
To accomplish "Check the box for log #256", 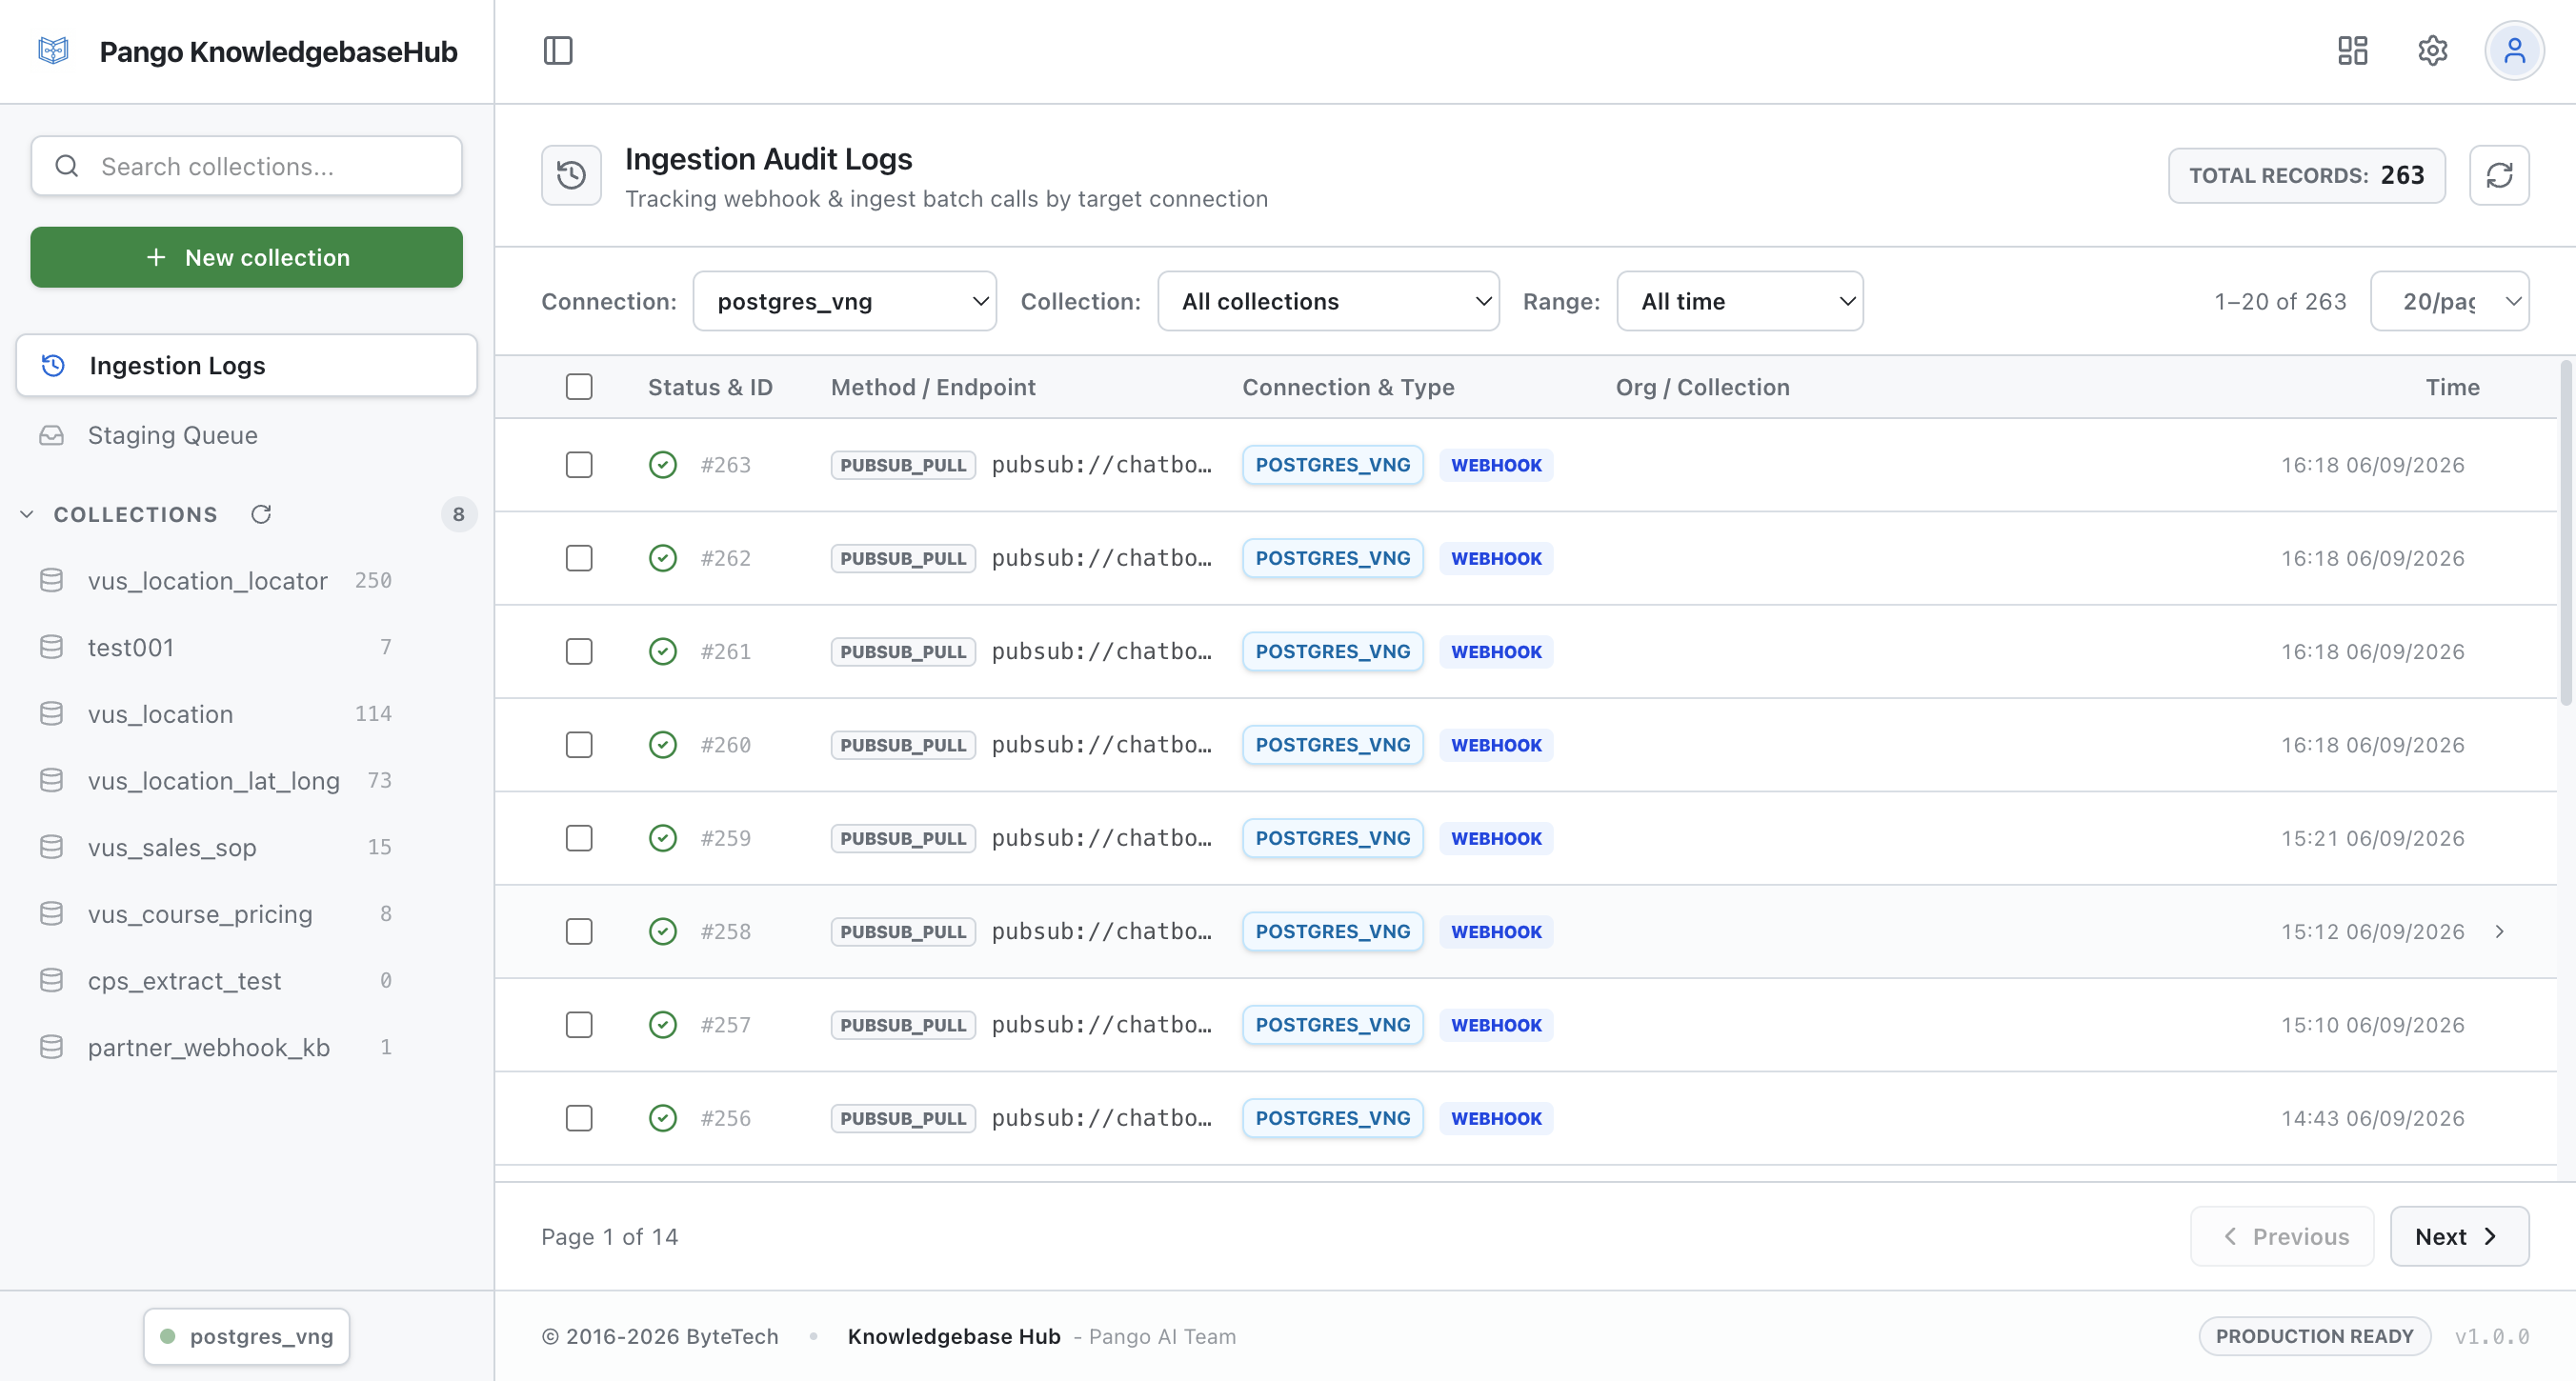I will pyautogui.click(x=579, y=1118).
